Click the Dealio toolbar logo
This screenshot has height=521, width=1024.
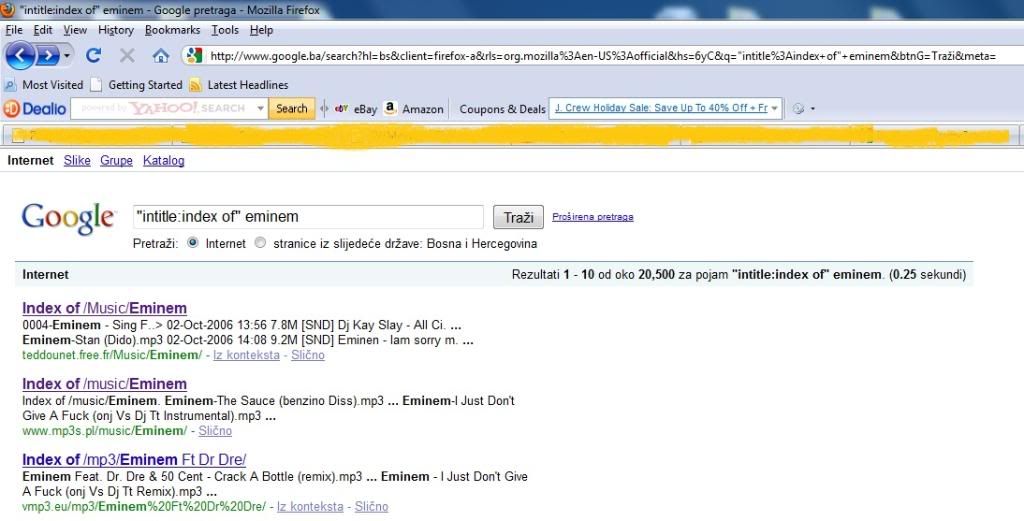(x=35, y=108)
